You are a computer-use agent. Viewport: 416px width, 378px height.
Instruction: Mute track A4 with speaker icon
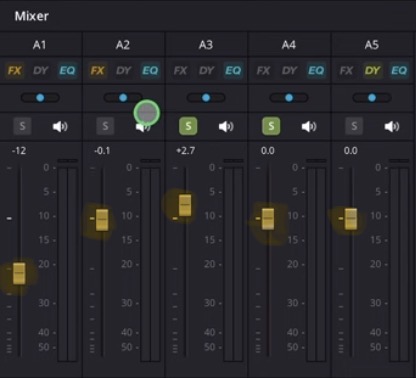309,126
